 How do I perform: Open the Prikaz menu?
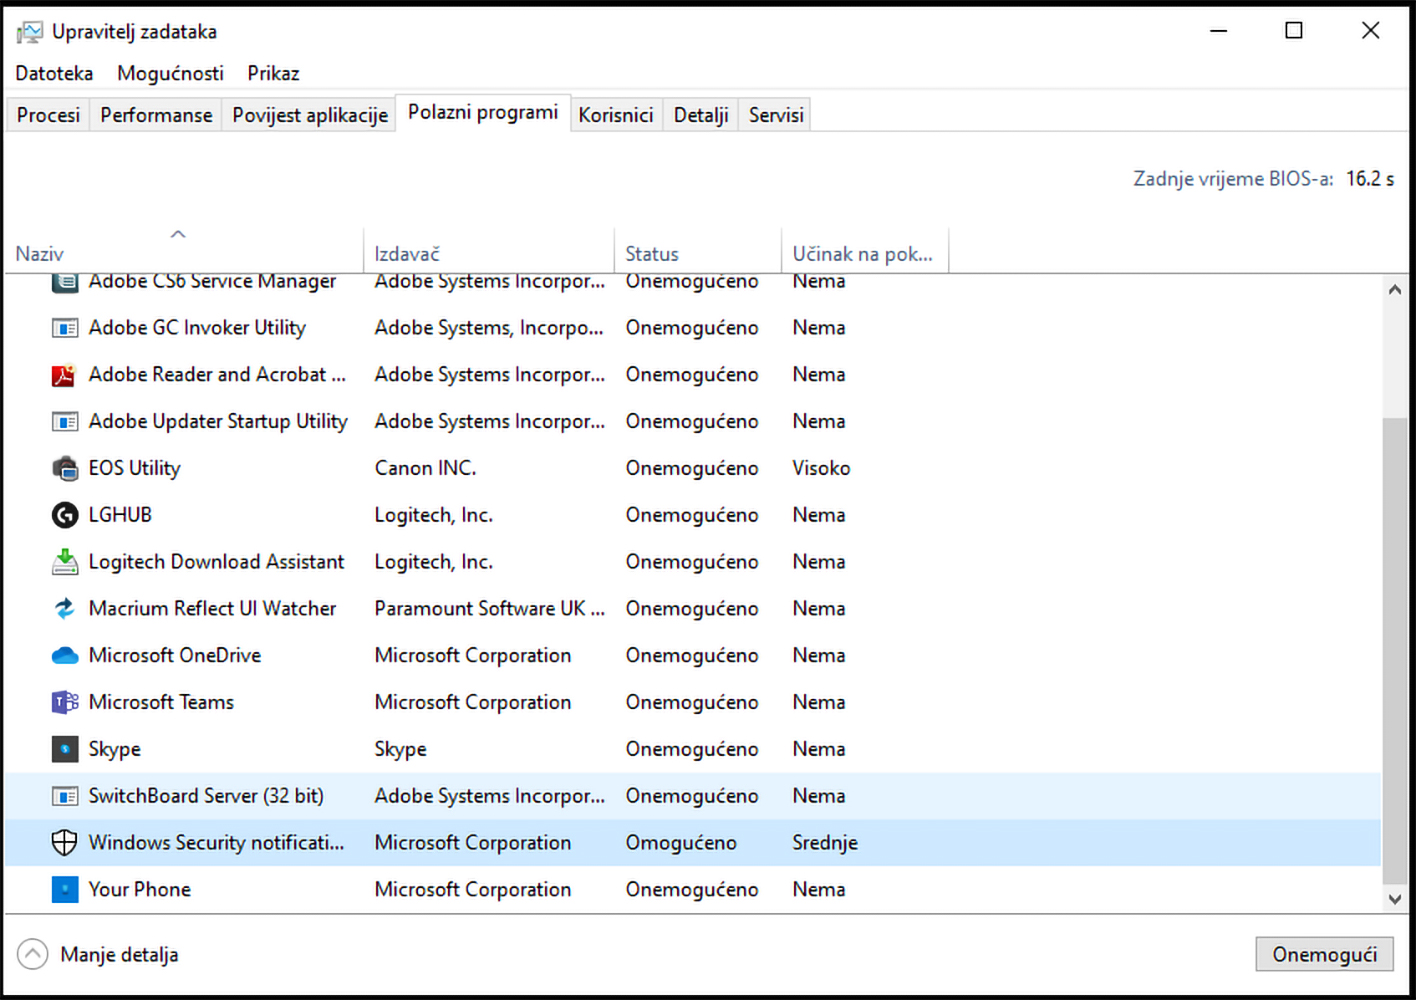pyautogui.click(x=273, y=73)
